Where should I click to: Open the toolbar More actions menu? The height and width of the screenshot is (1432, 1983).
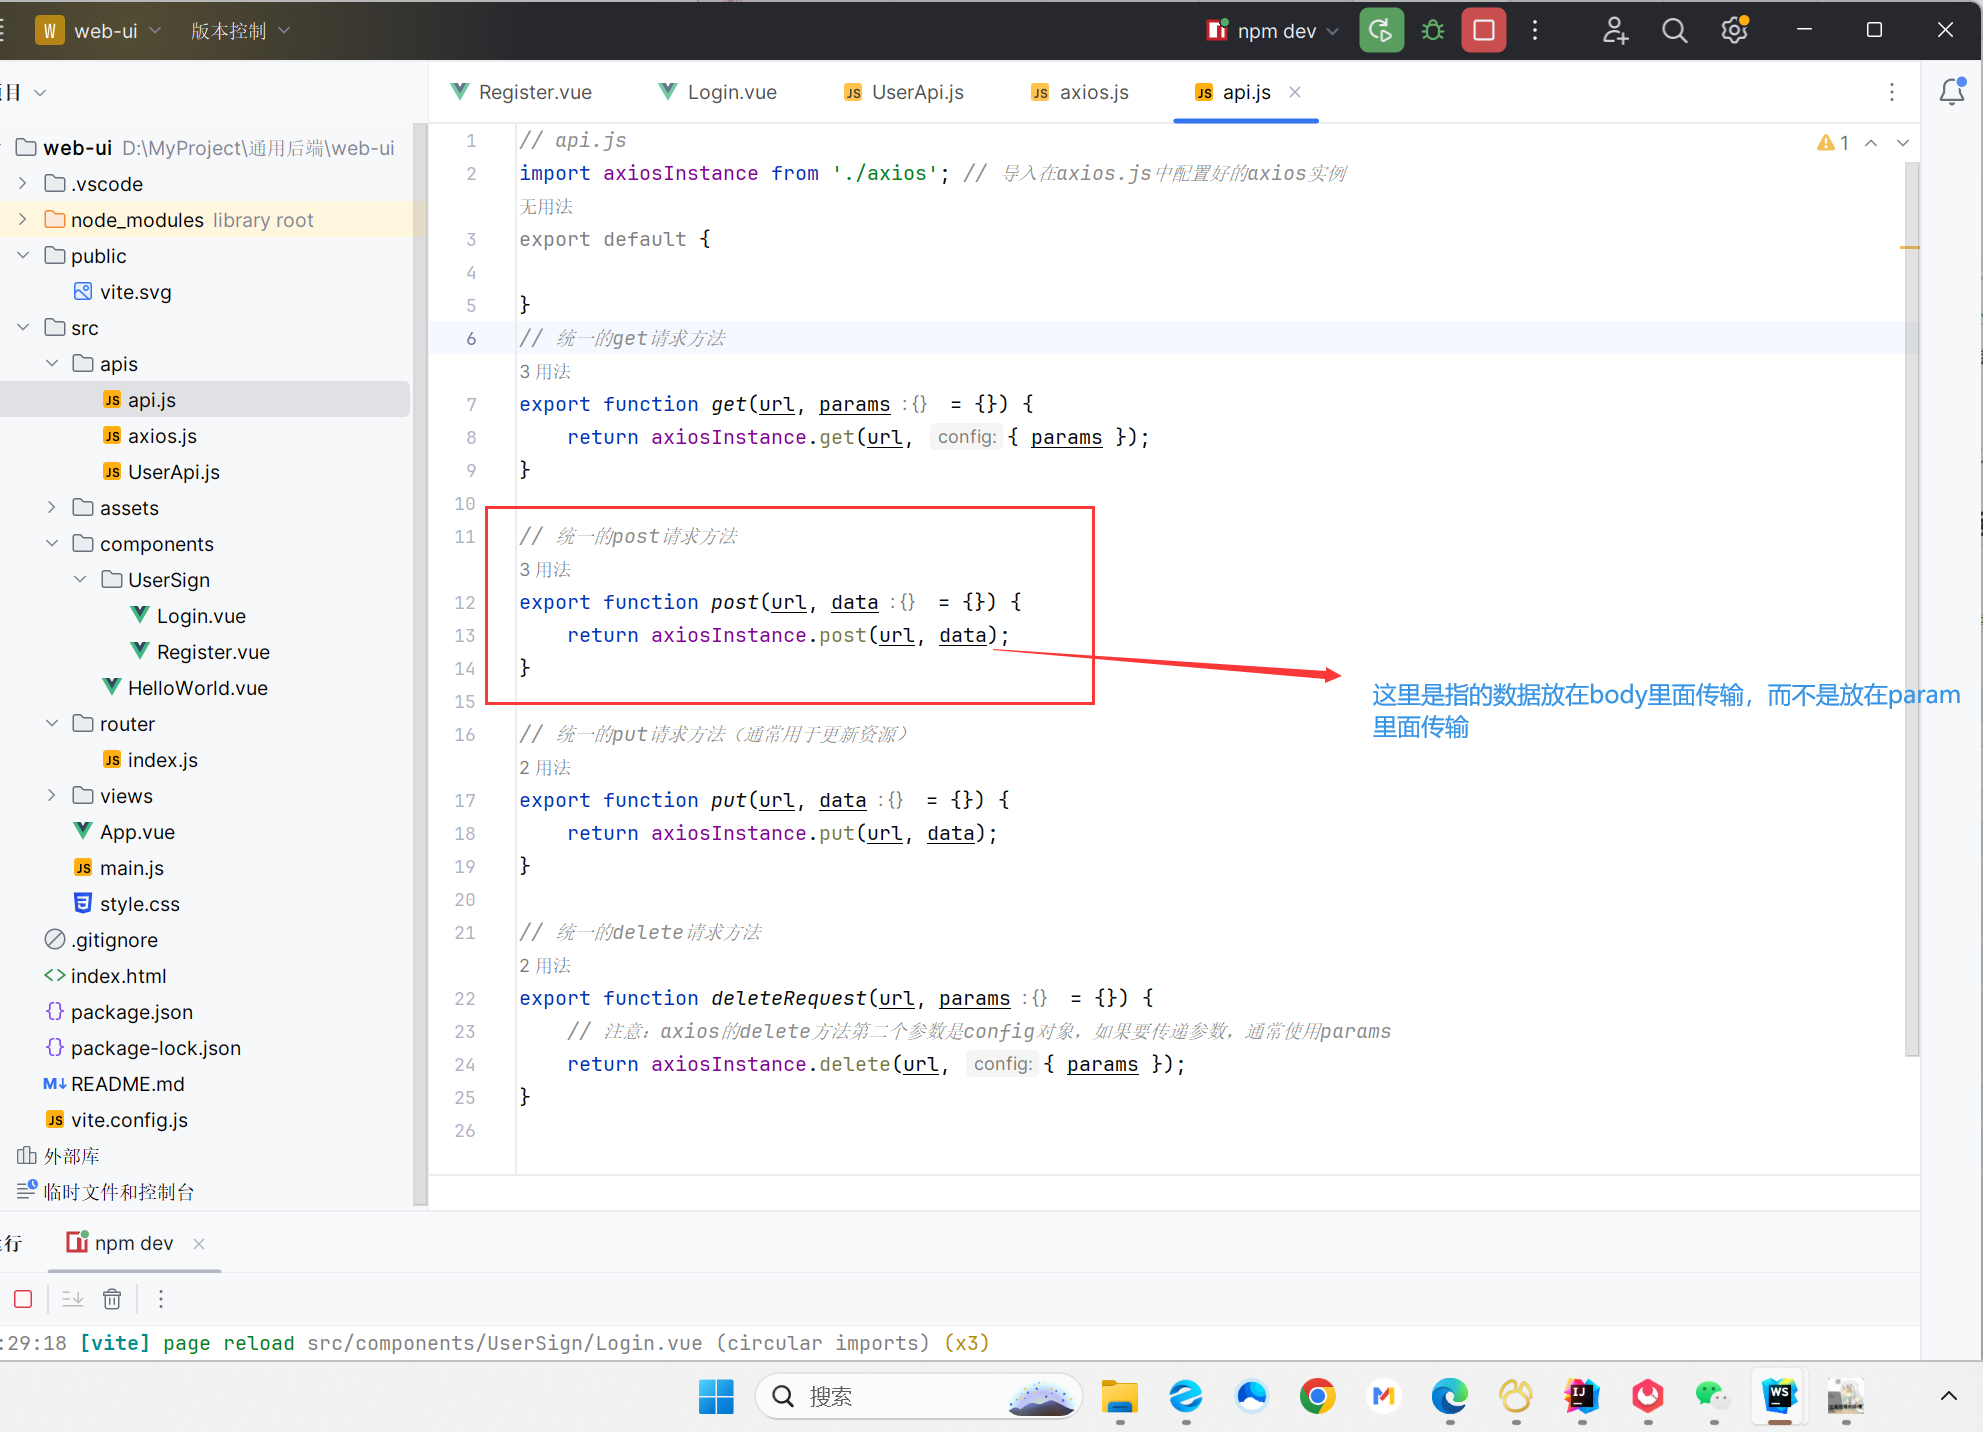[1535, 31]
